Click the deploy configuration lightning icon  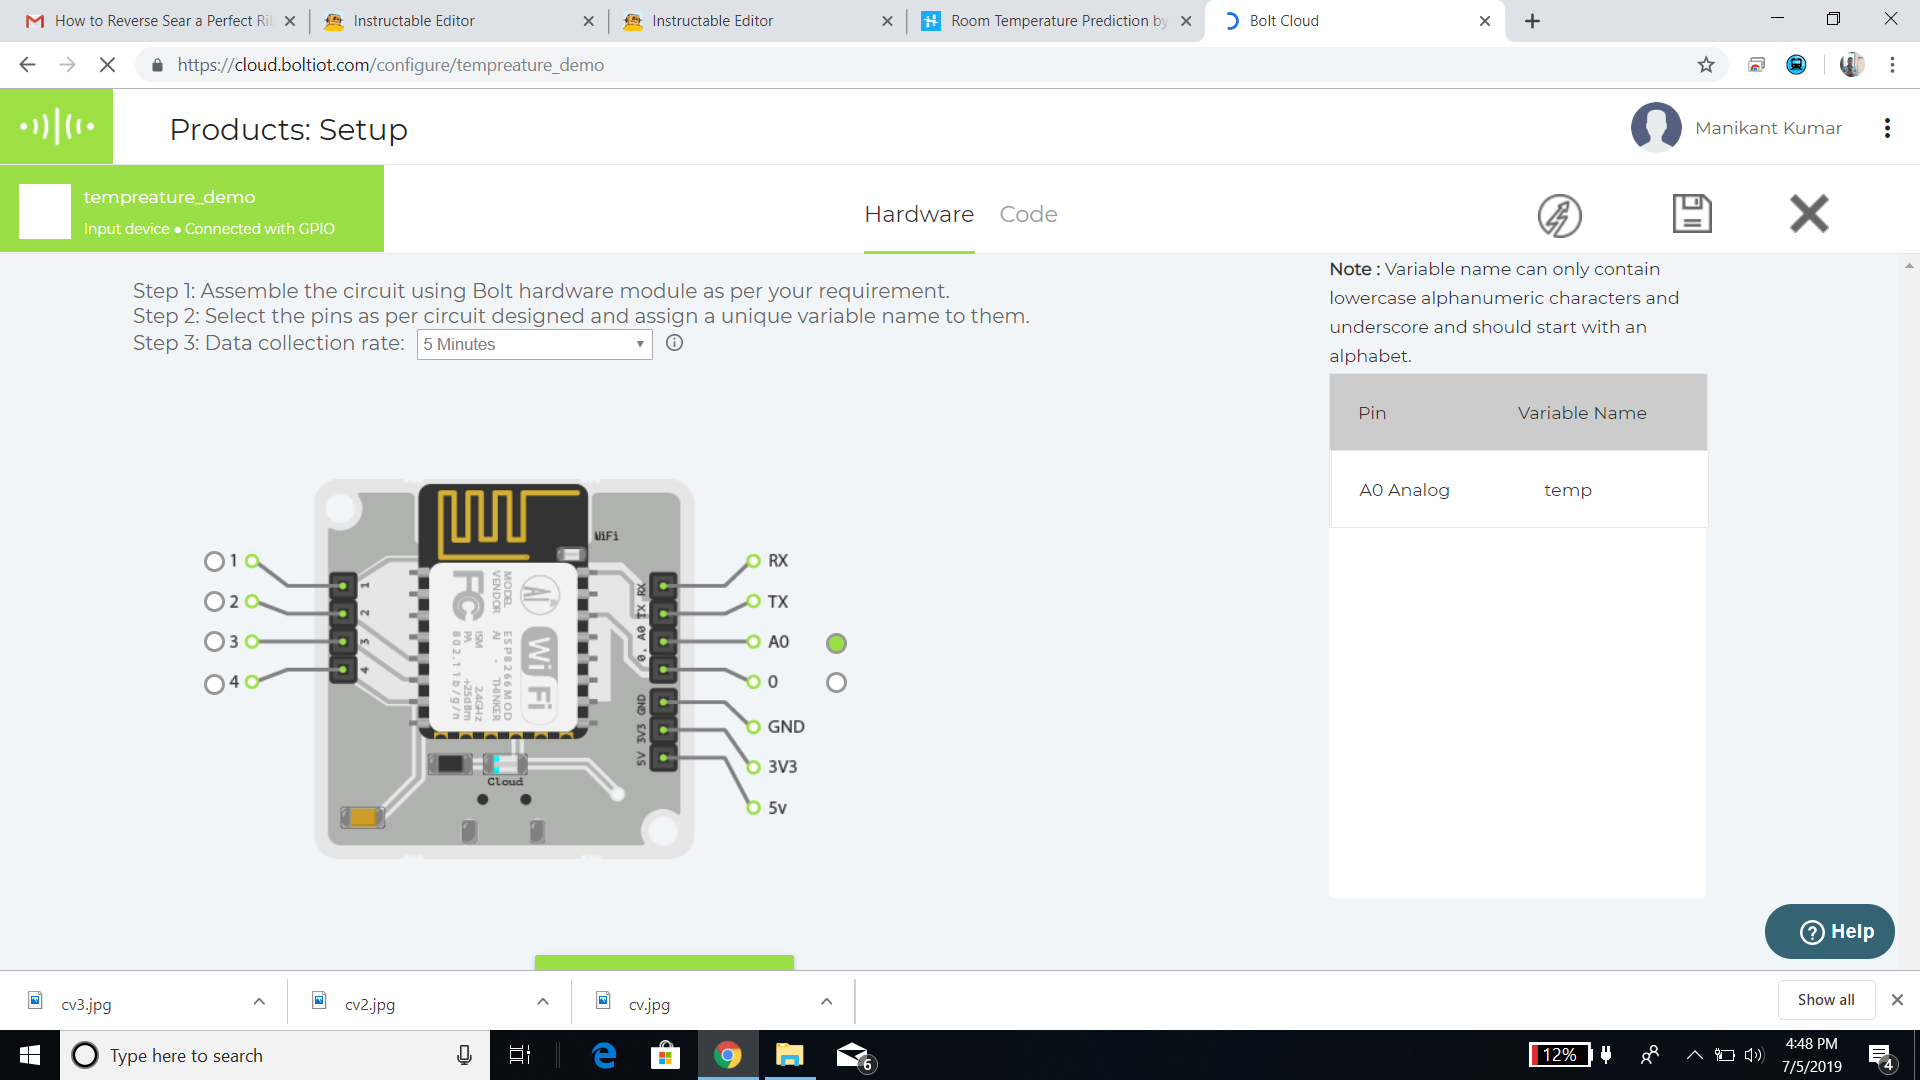click(x=1559, y=215)
